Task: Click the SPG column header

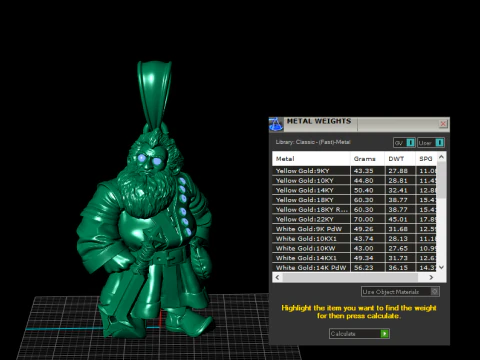Action: pos(426,159)
